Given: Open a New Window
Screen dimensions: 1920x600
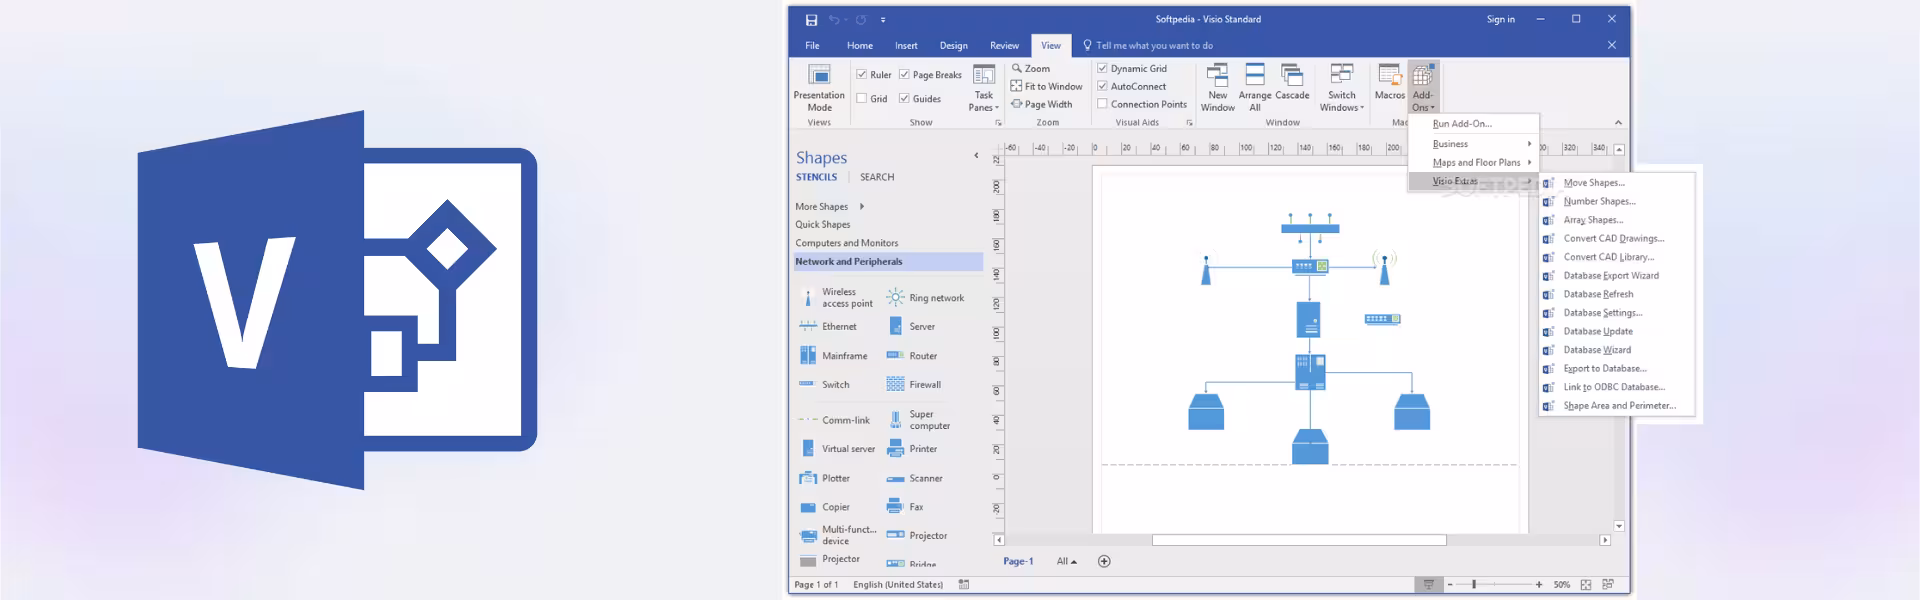Looking at the screenshot, I should (x=1217, y=88).
